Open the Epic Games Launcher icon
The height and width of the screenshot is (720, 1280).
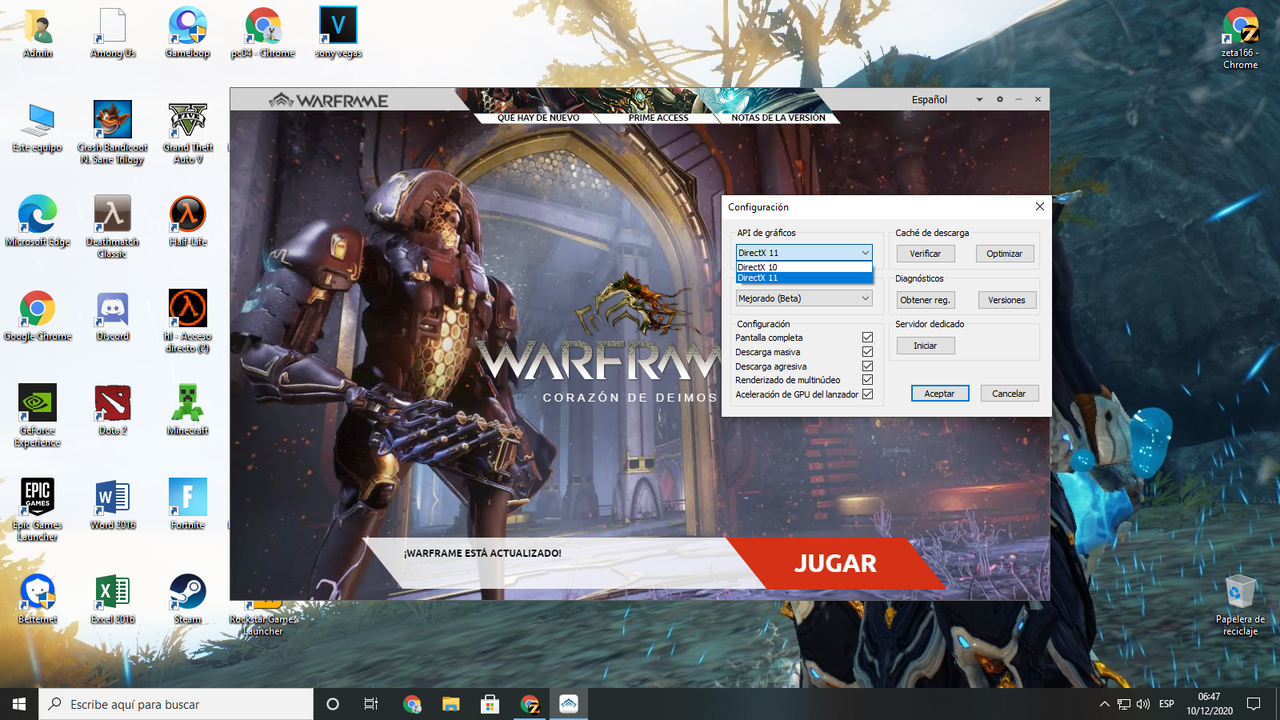pyautogui.click(x=38, y=511)
